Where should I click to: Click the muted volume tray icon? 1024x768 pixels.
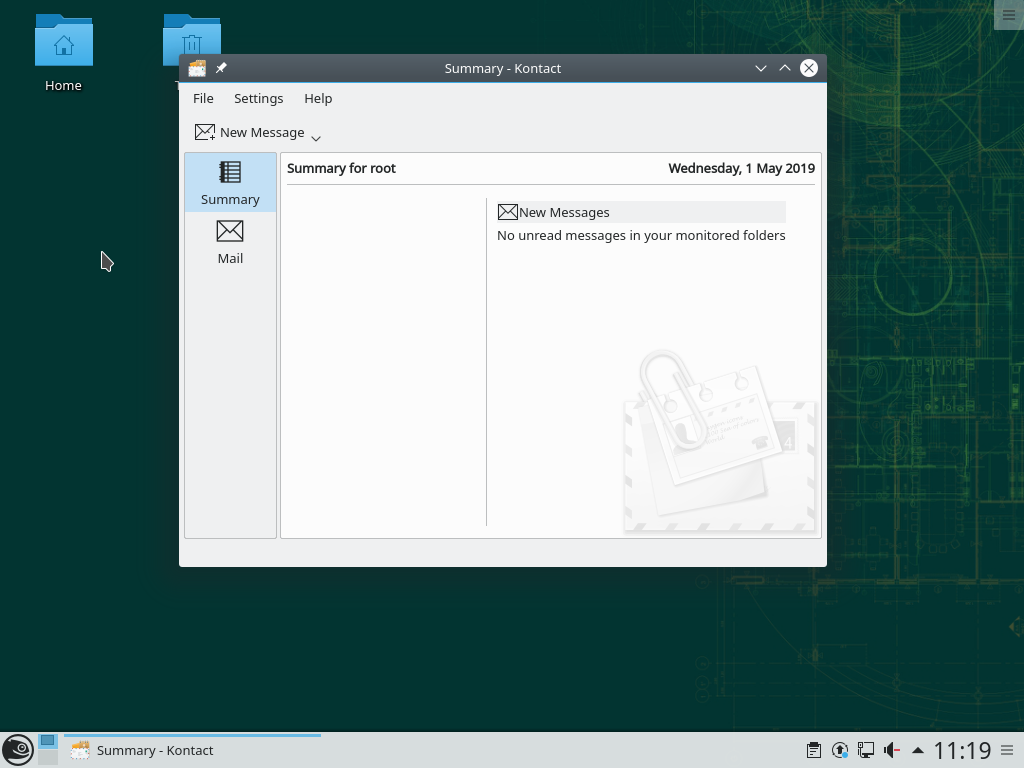click(x=891, y=750)
